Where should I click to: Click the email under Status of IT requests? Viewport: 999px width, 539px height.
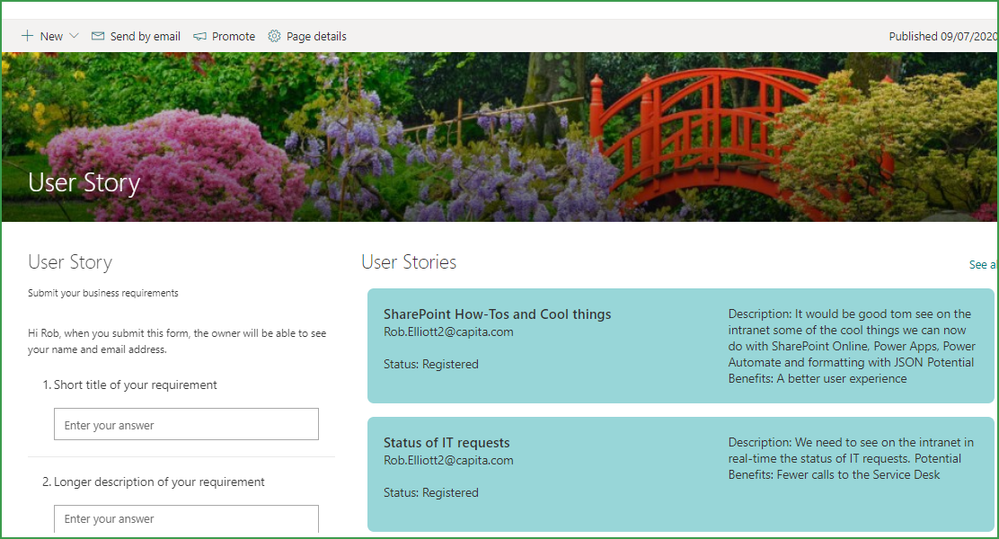click(x=449, y=461)
